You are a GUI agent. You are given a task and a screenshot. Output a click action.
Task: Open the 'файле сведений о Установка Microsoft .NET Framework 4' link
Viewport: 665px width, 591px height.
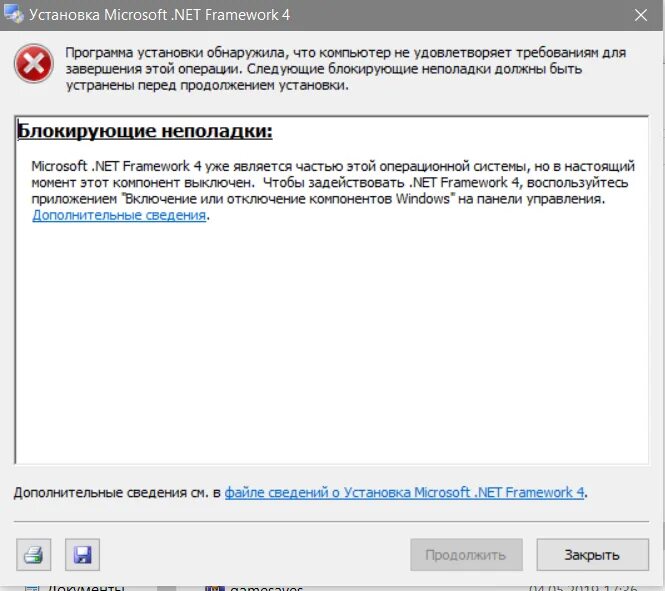click(404, 492)
